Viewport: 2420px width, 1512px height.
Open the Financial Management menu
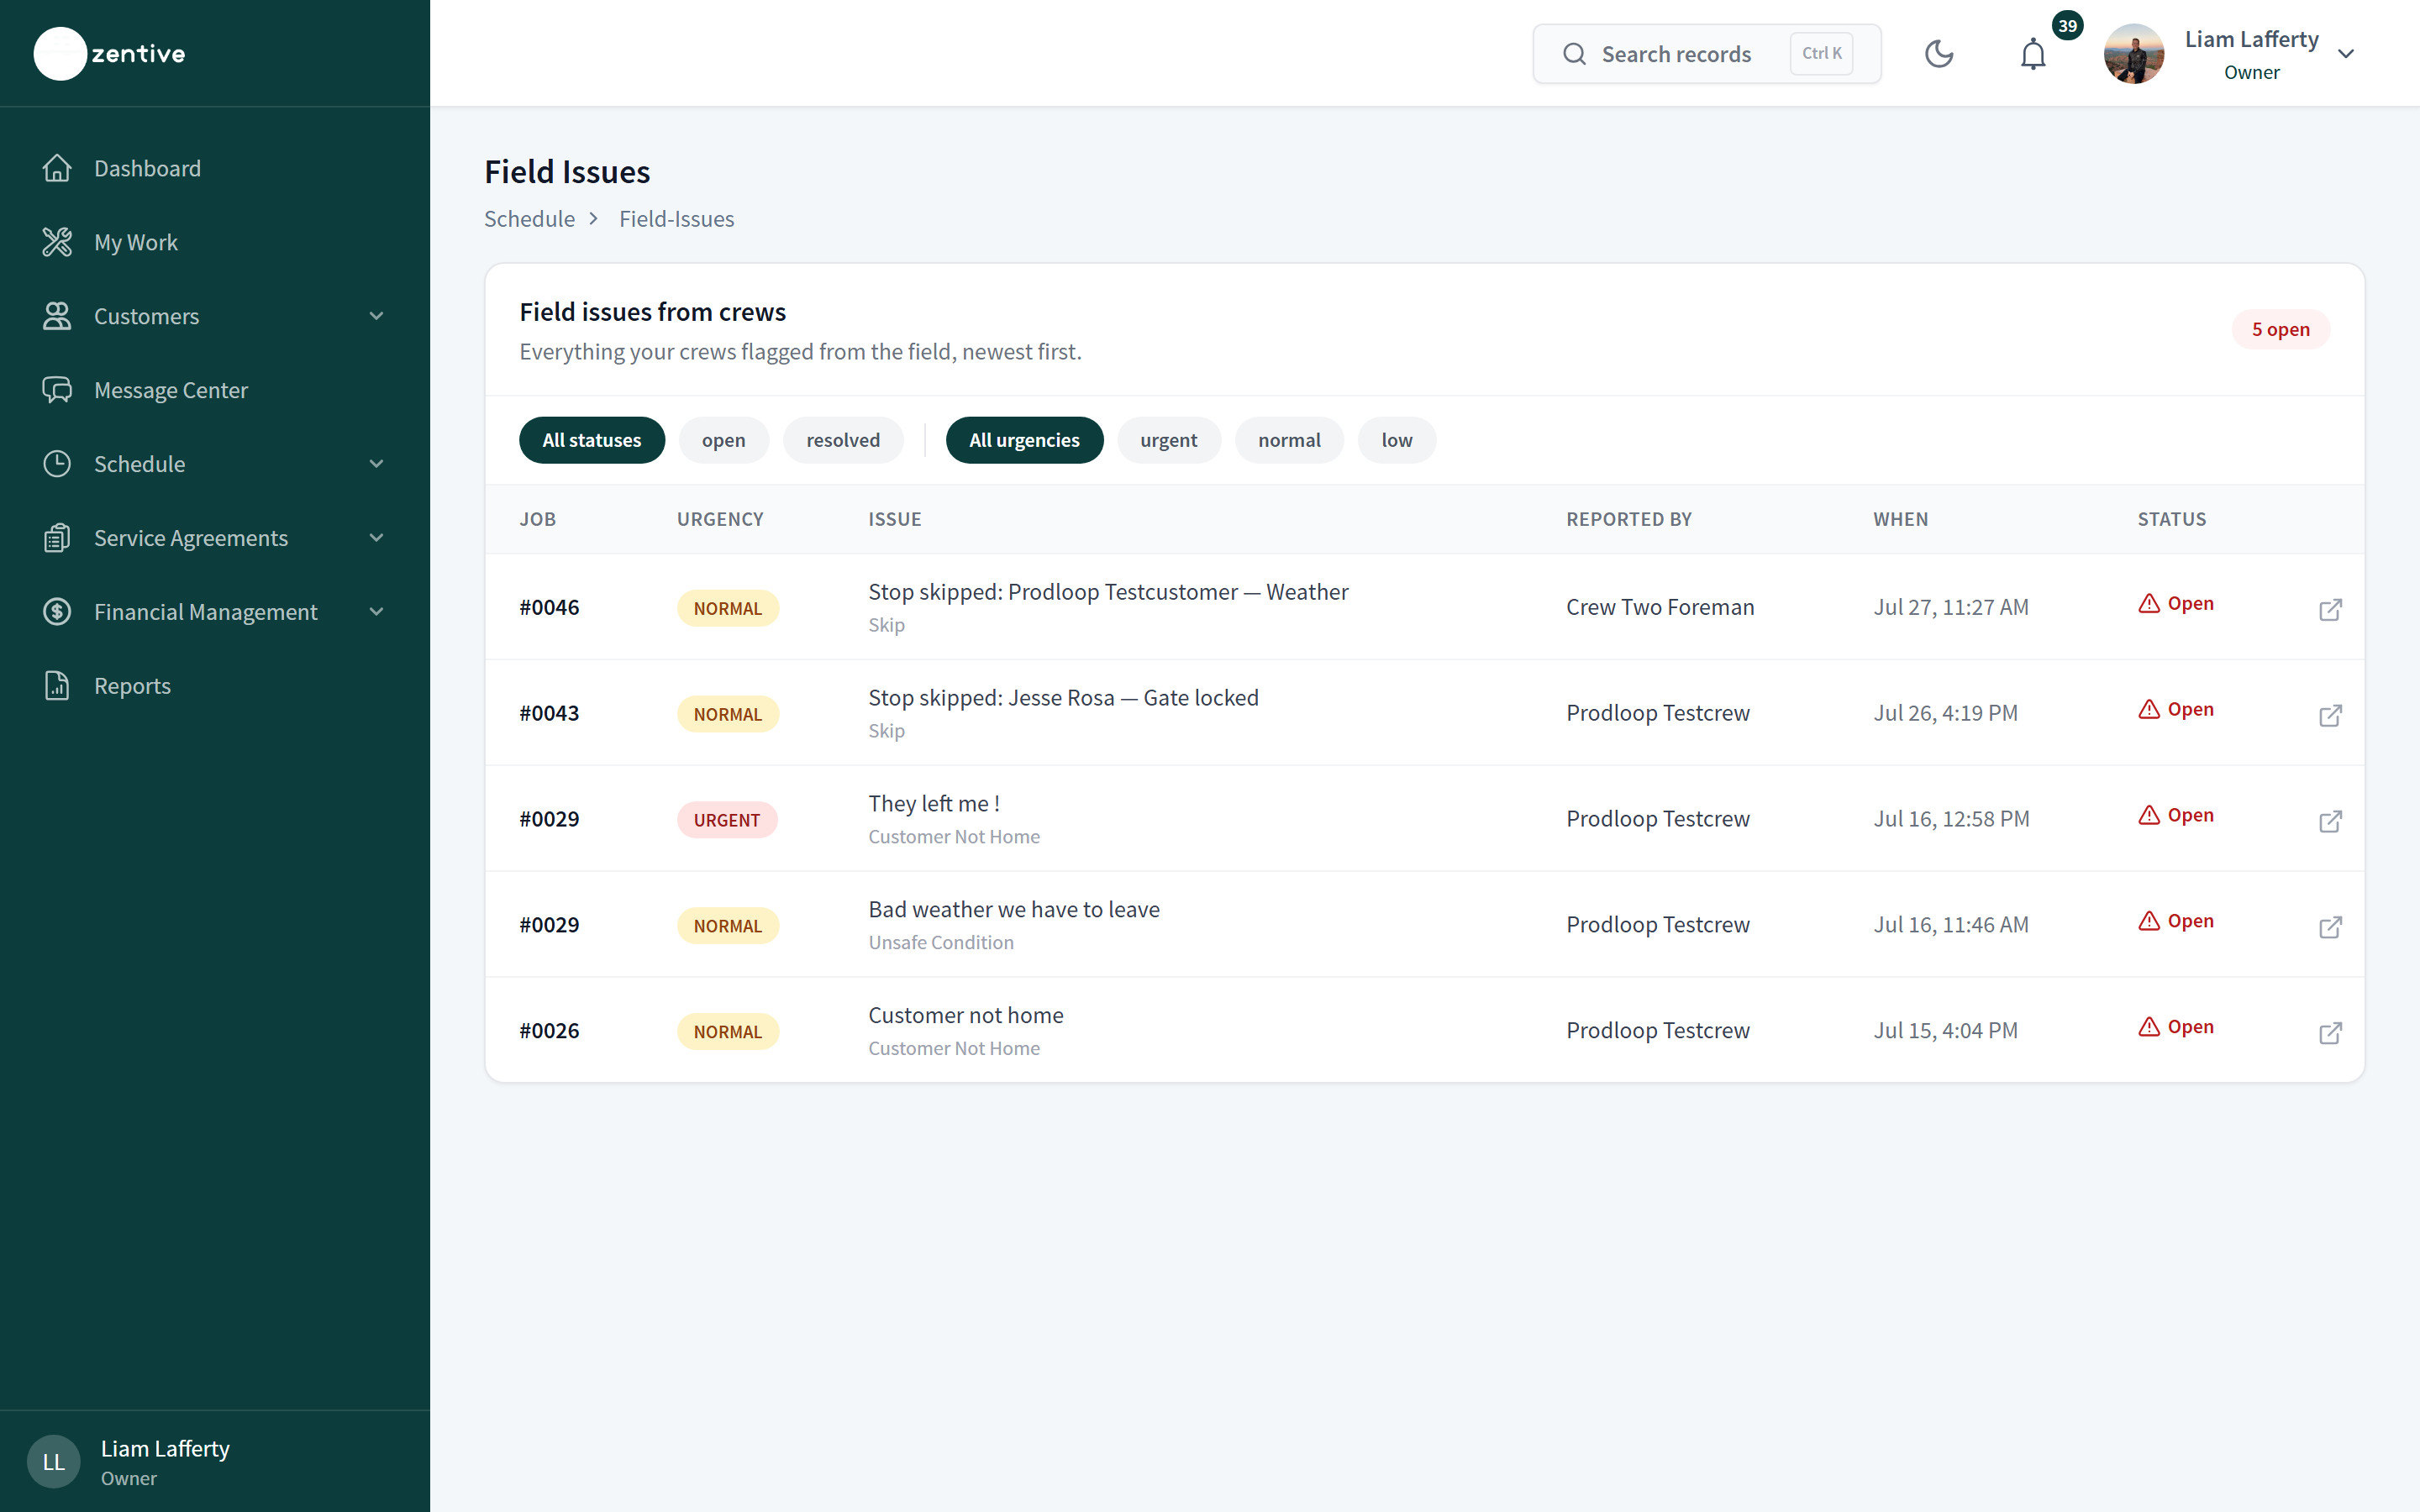click(215, 612)
